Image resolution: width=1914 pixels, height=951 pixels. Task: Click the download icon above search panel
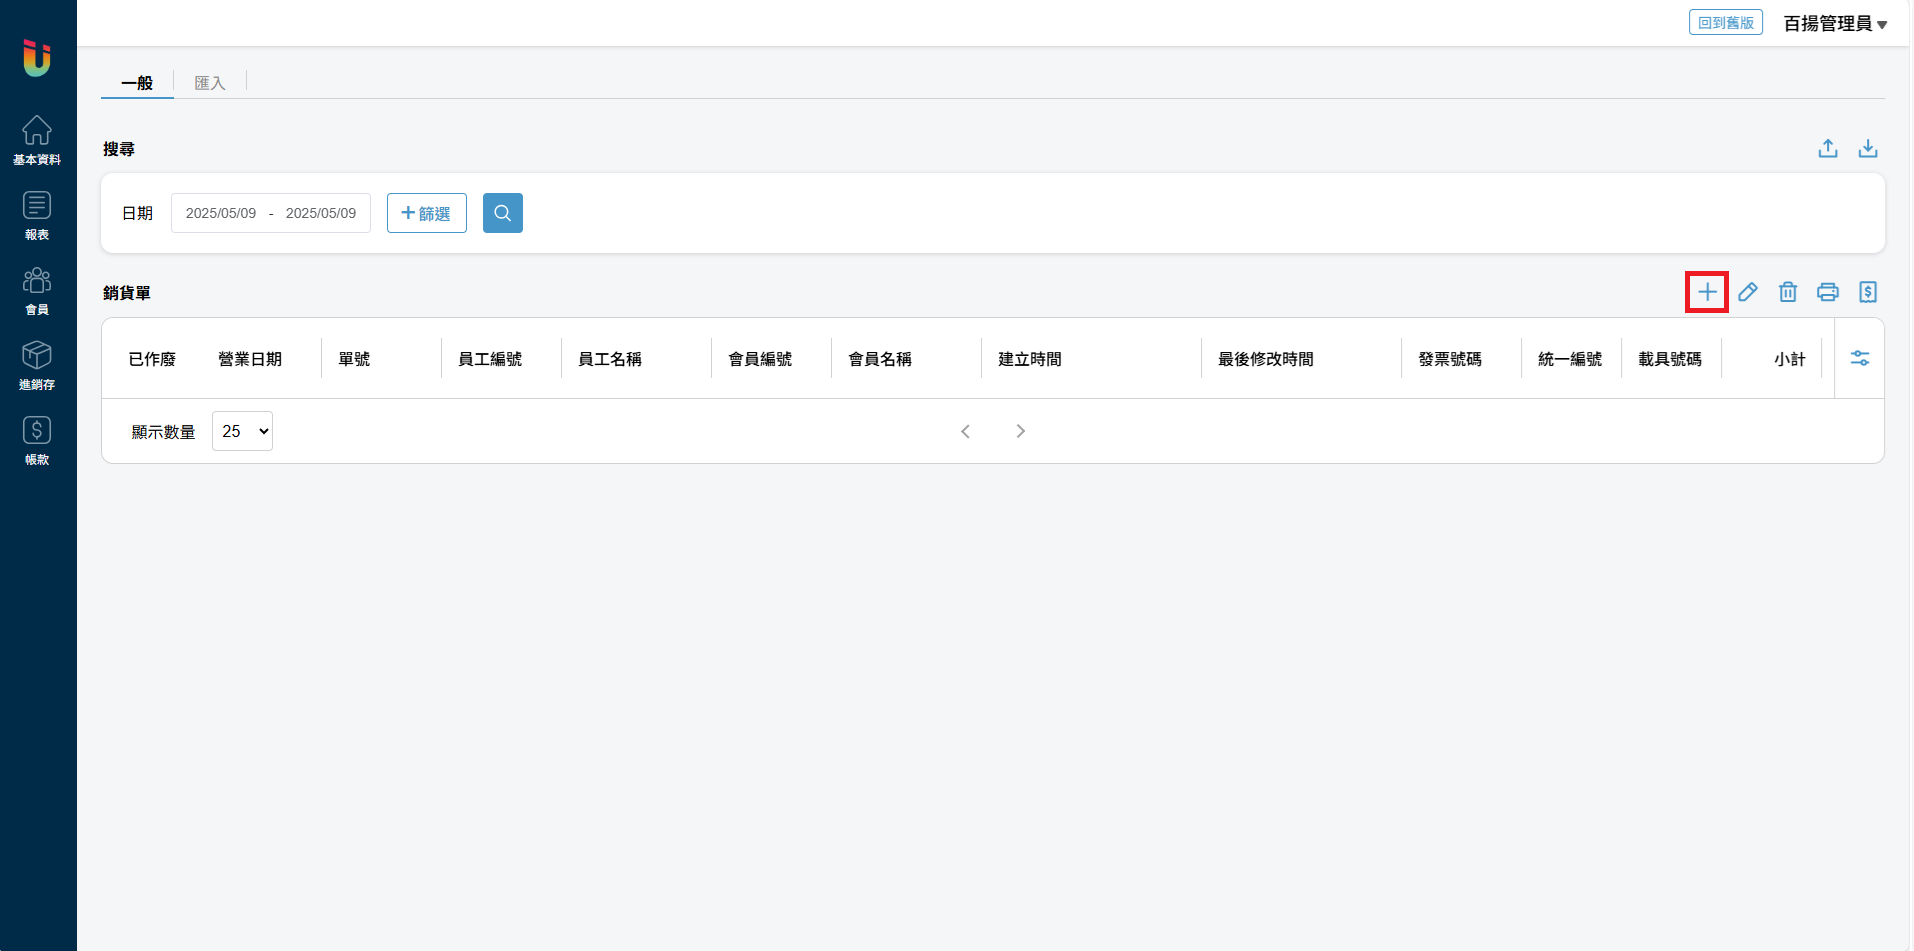click(x=1867, y=149)
